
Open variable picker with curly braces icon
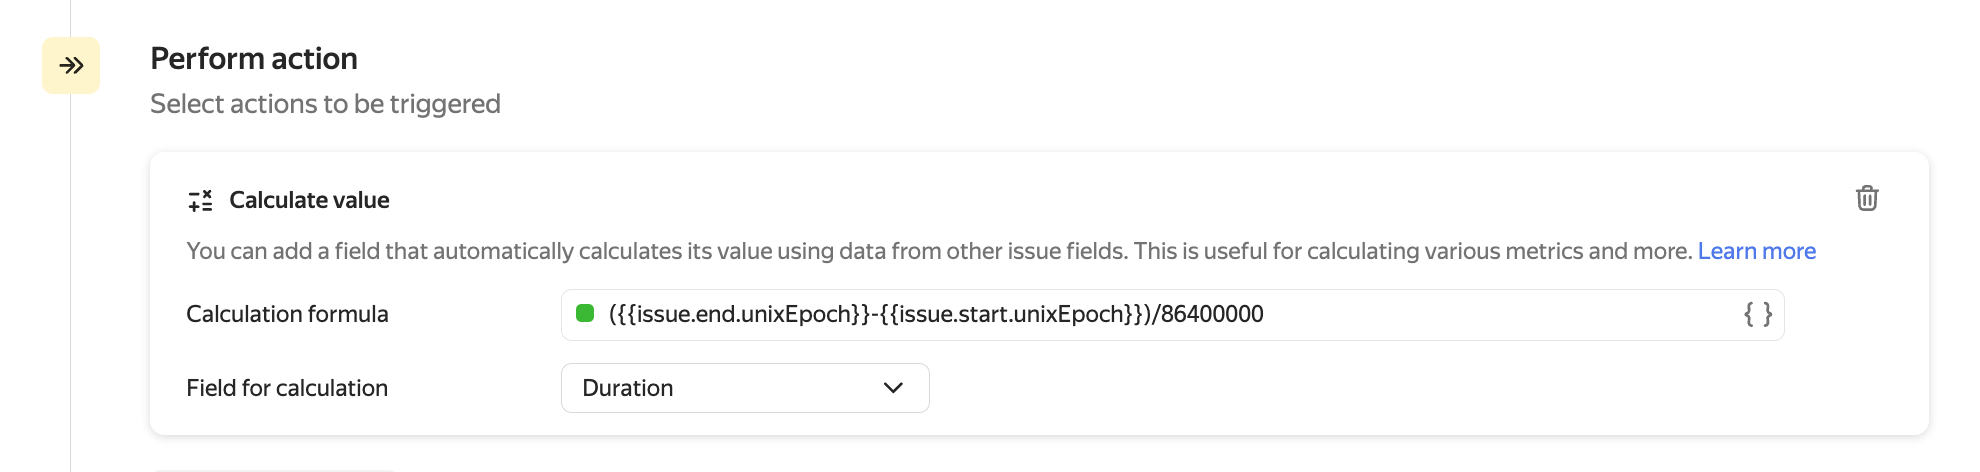[x=1757, y=314]
